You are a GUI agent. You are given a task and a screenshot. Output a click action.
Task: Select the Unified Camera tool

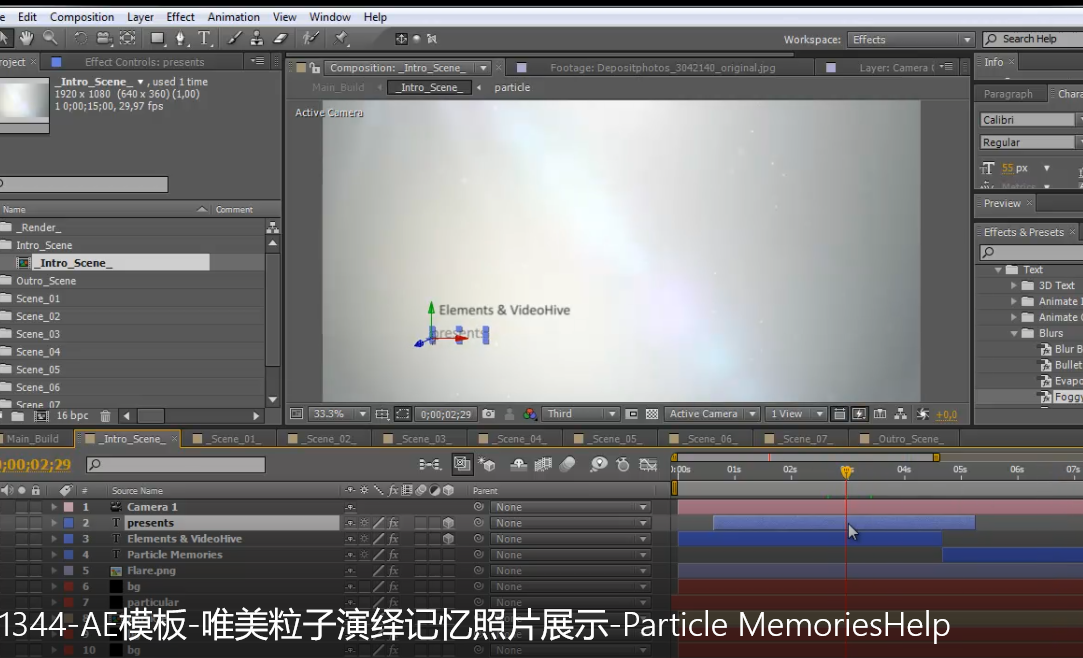tap(104, 39)
